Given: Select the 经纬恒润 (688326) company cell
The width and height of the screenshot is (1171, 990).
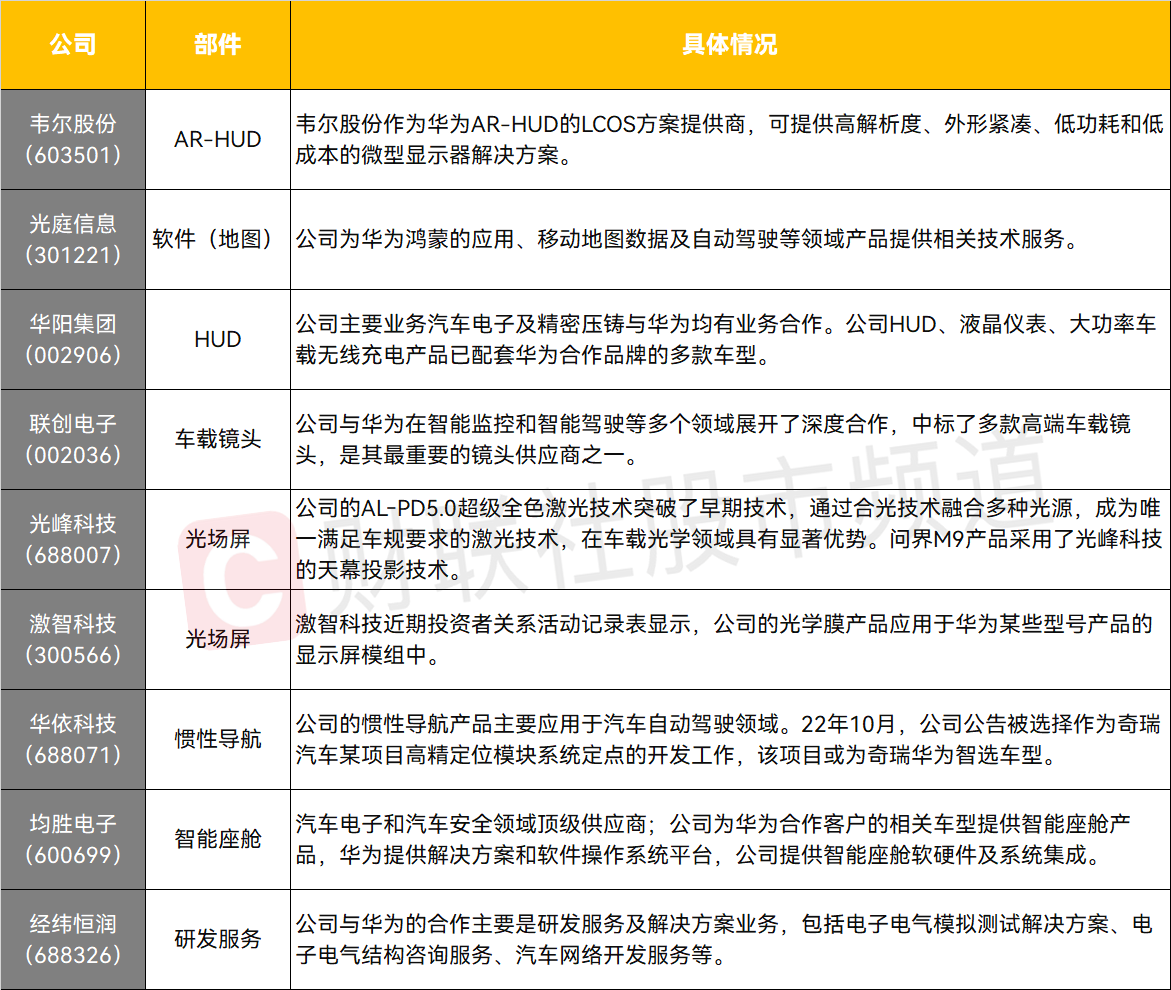Looking at the screenshot, I should (73, 940).
